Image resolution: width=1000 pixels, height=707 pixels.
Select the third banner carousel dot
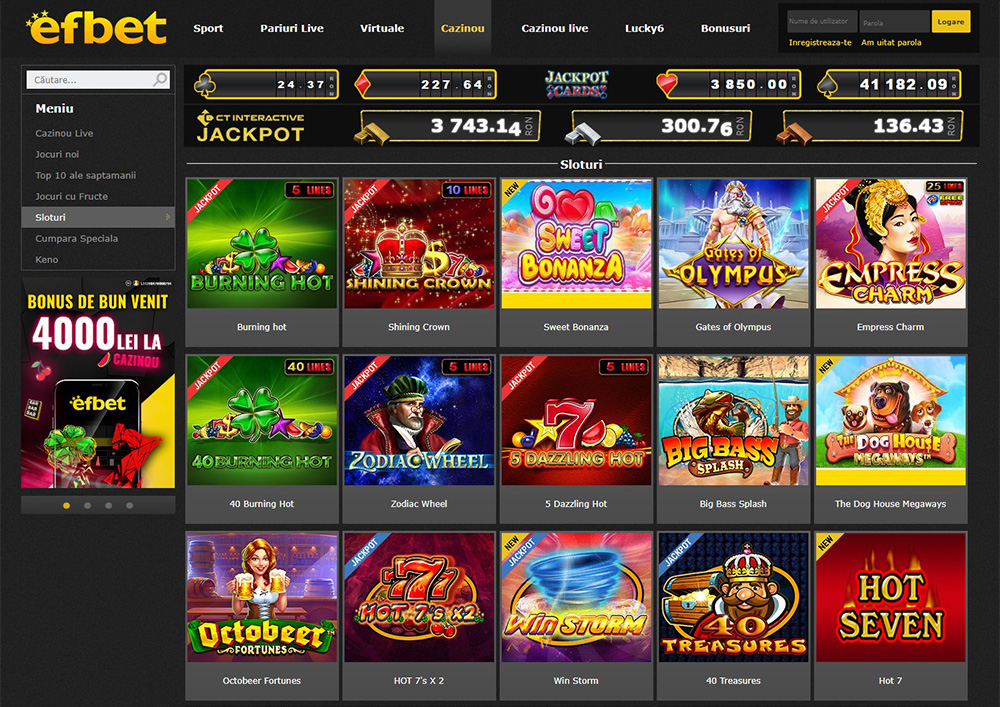[108, 506]
